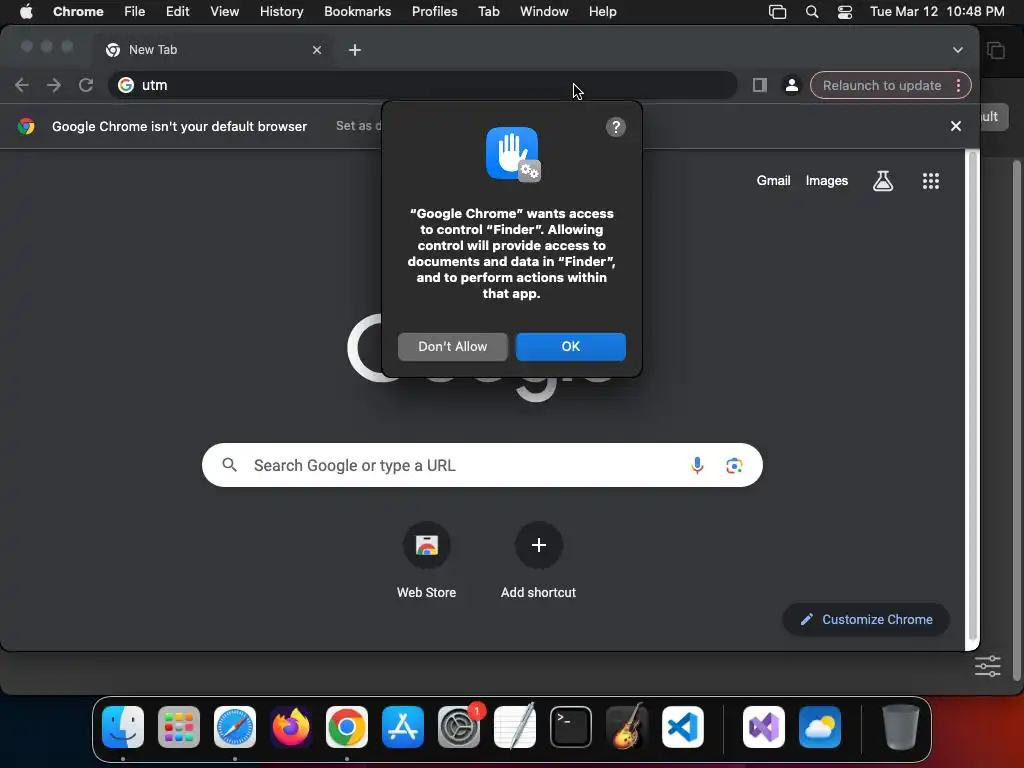Open Visual Studio from the Dock
Viewport: 1024px width, 768px height.
pos(764,727)
